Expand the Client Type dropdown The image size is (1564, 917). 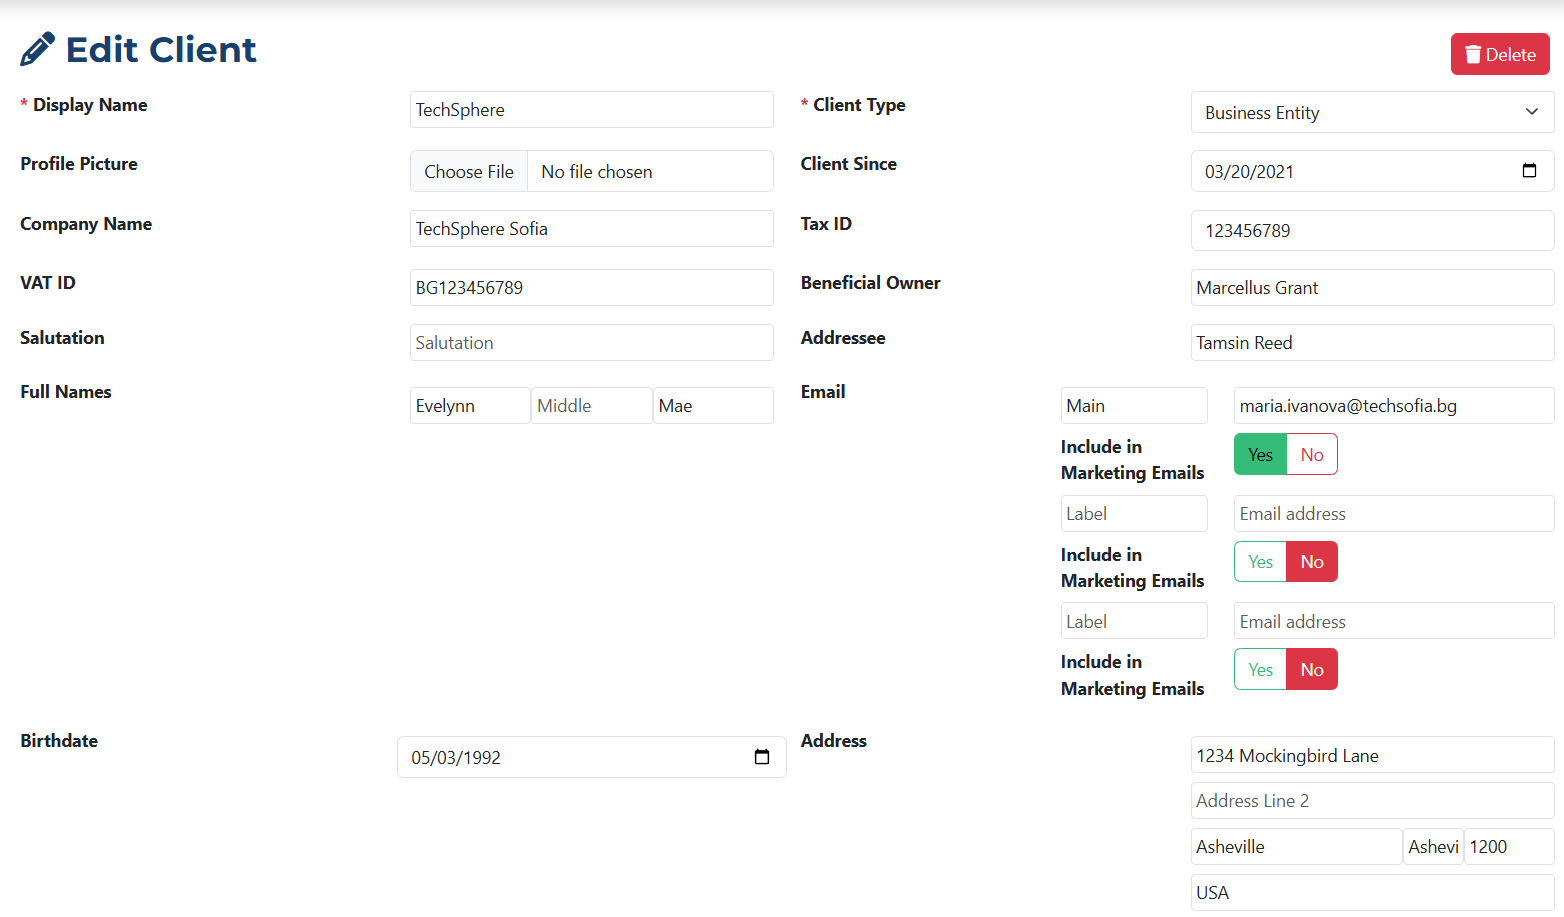point(1371,112)
